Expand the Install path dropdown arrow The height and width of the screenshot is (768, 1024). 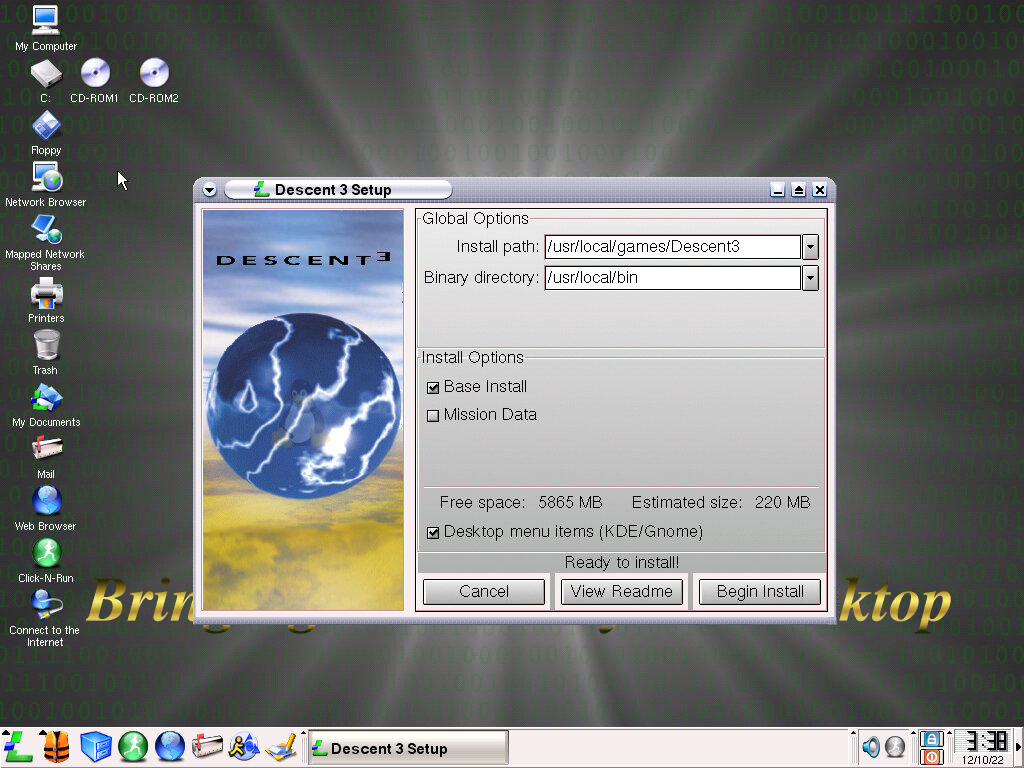click(x=810, y=247)
